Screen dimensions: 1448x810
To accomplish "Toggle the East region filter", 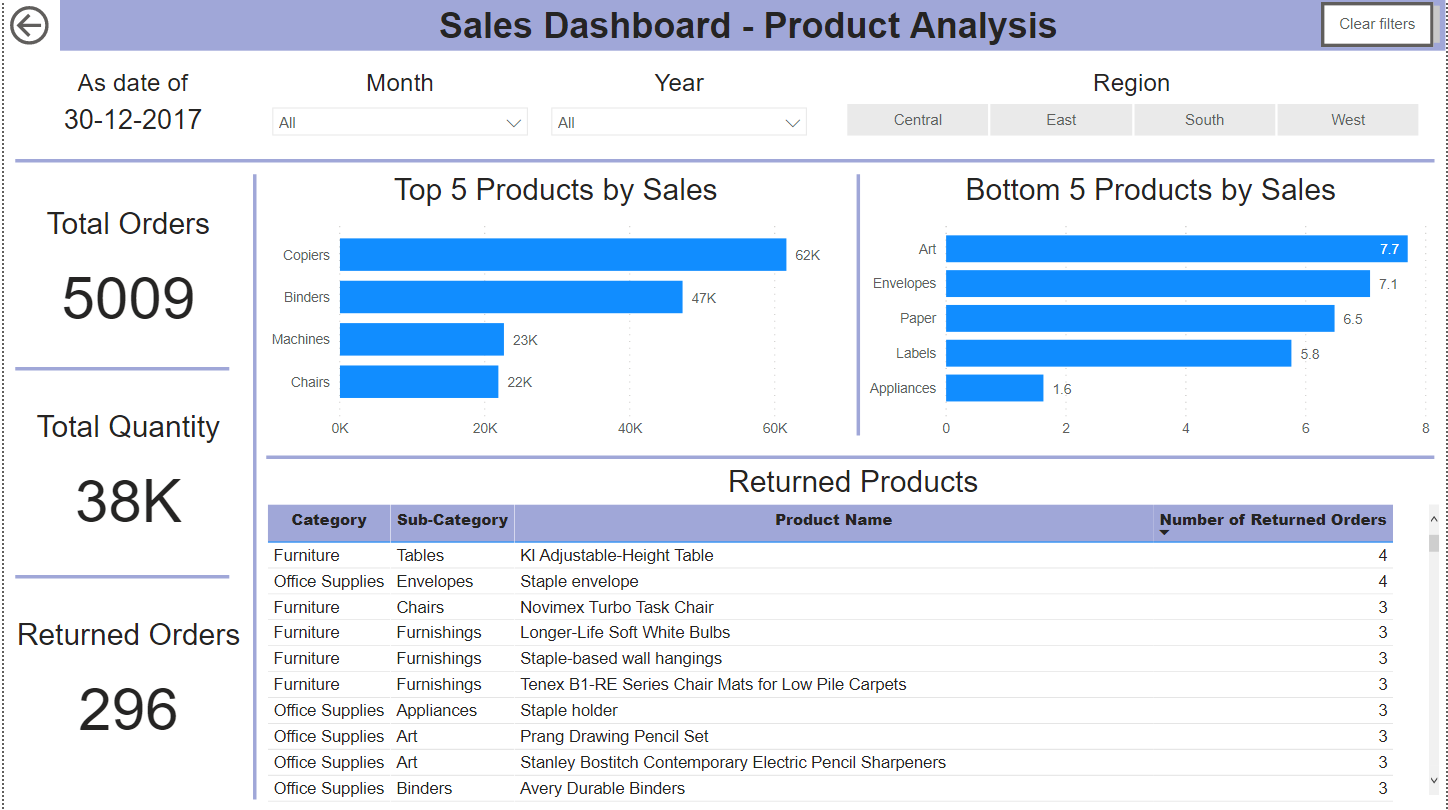I will point(1060,119).
